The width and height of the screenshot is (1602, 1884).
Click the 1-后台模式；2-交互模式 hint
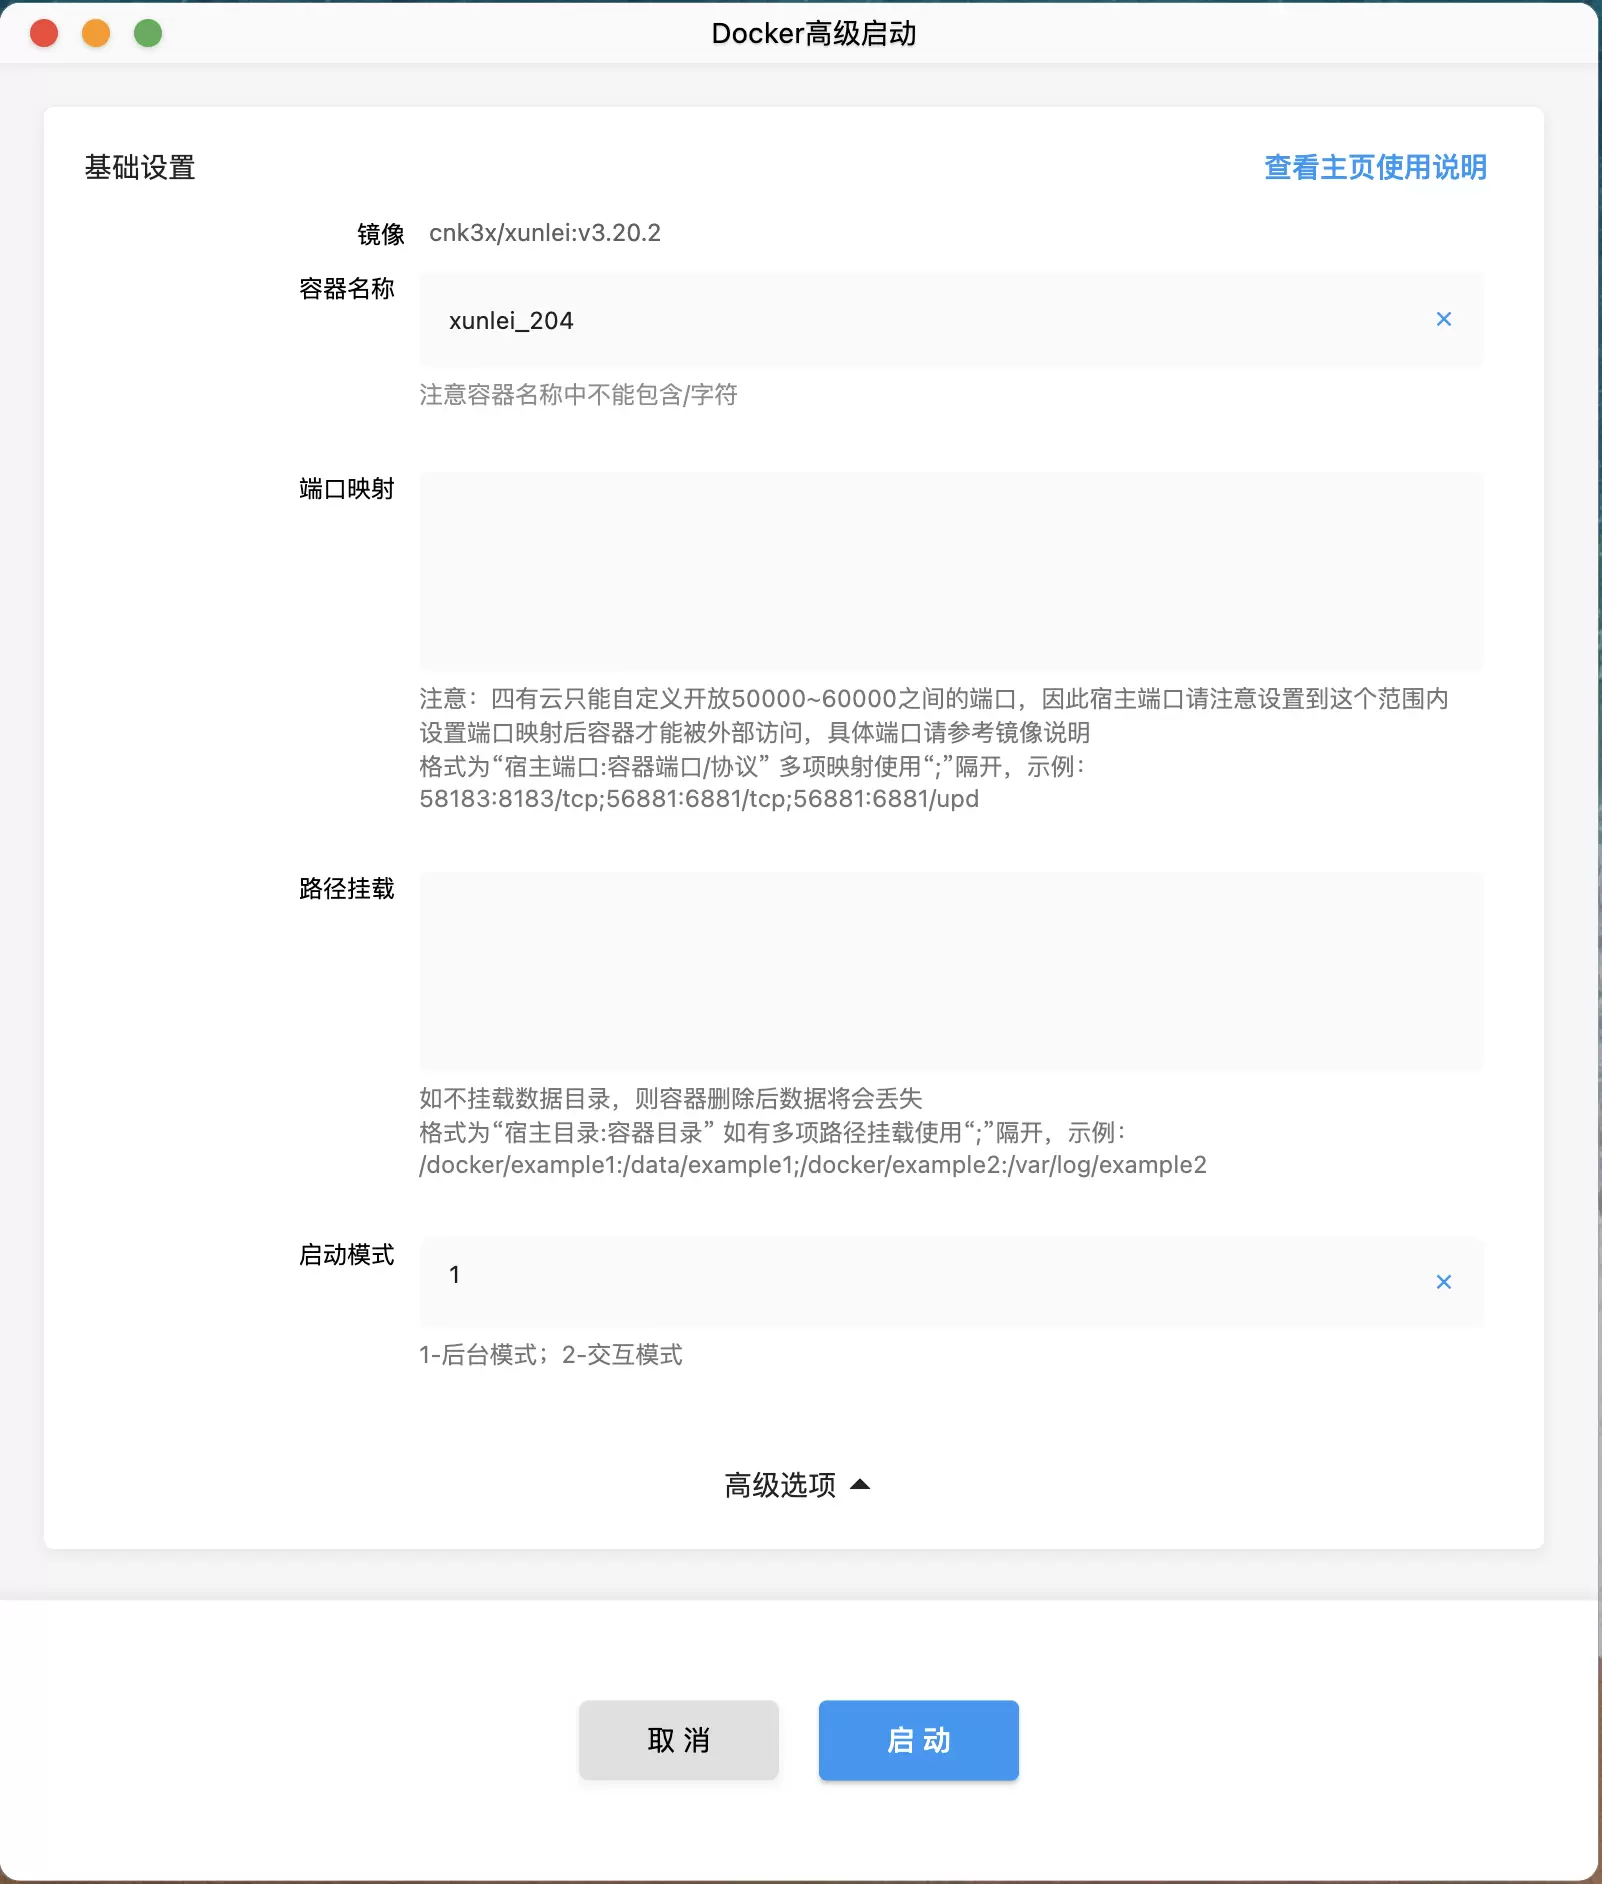click(551, 1355)
